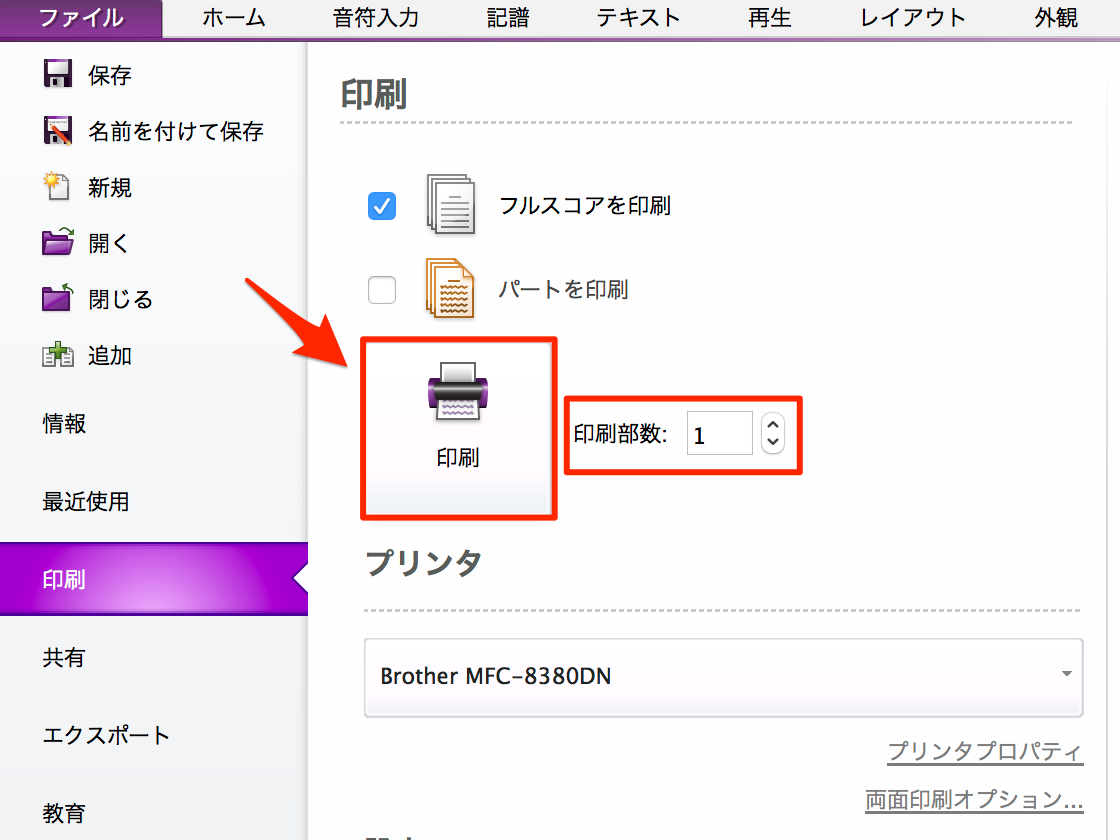Click the 名前を付けて保存 text label
Viewport: 1120px width, 840px height.
(x=176, y=131)
